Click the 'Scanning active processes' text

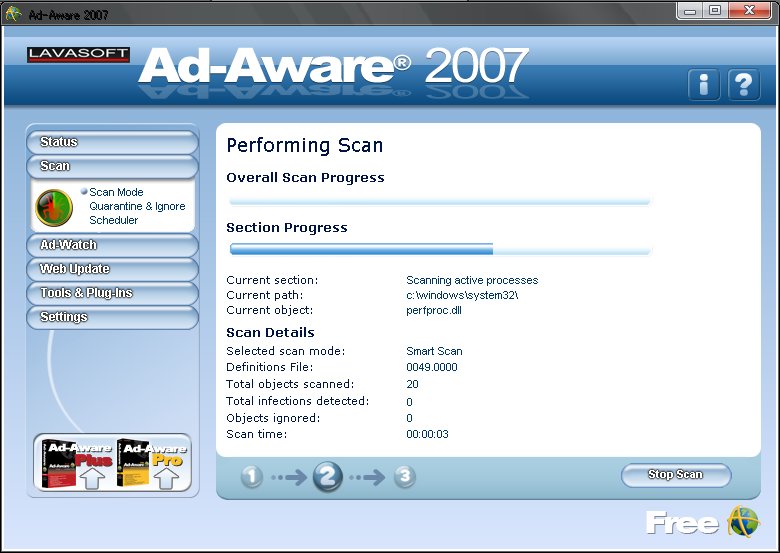472,280
